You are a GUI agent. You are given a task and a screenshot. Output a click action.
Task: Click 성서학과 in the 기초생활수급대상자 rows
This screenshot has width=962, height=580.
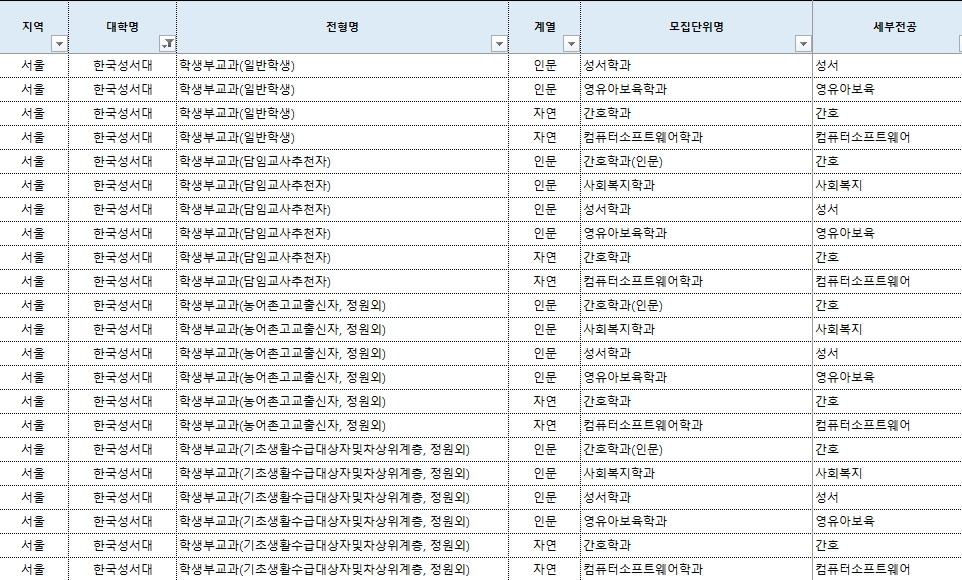coord(607,497)
